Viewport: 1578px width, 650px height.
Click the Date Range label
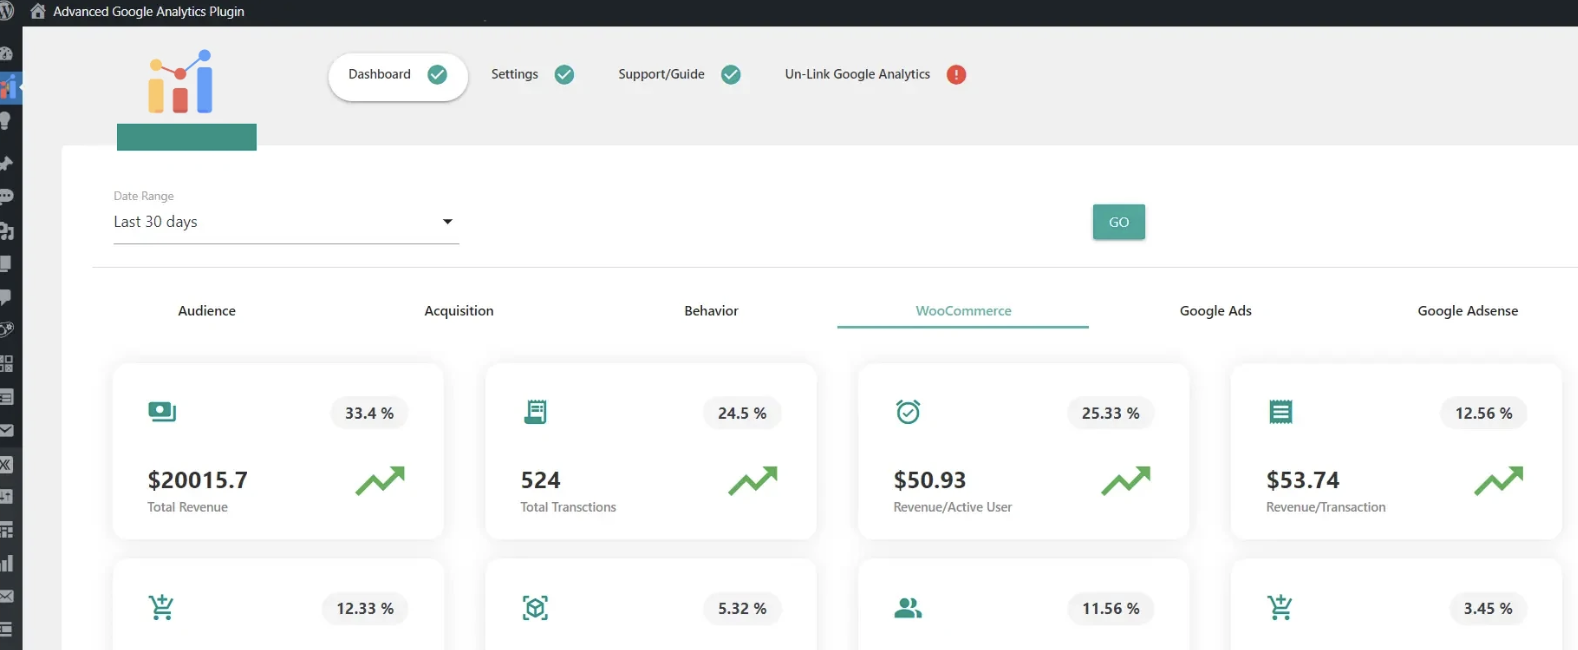click(143, 196)
